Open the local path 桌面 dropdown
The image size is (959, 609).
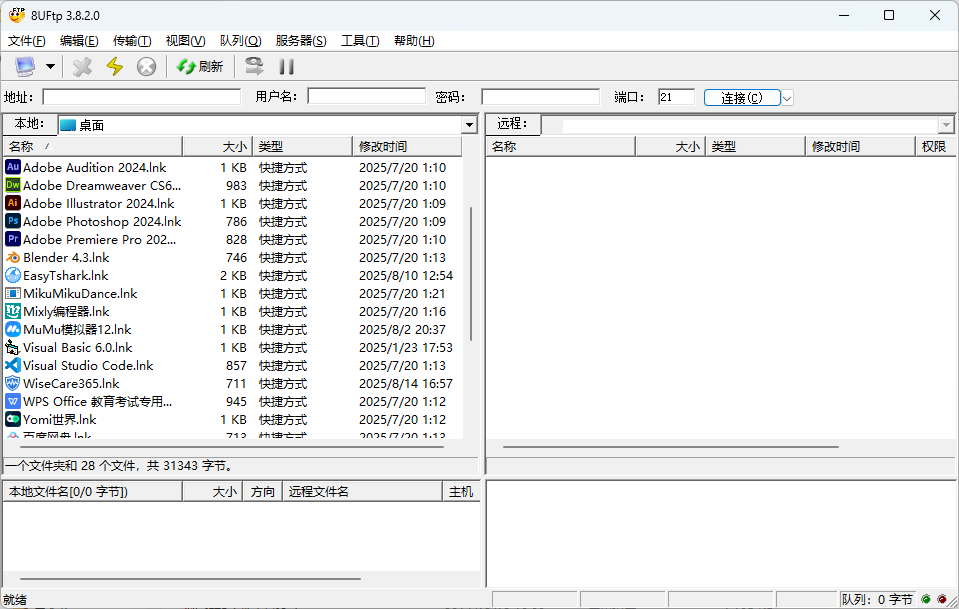click(469, 125)
